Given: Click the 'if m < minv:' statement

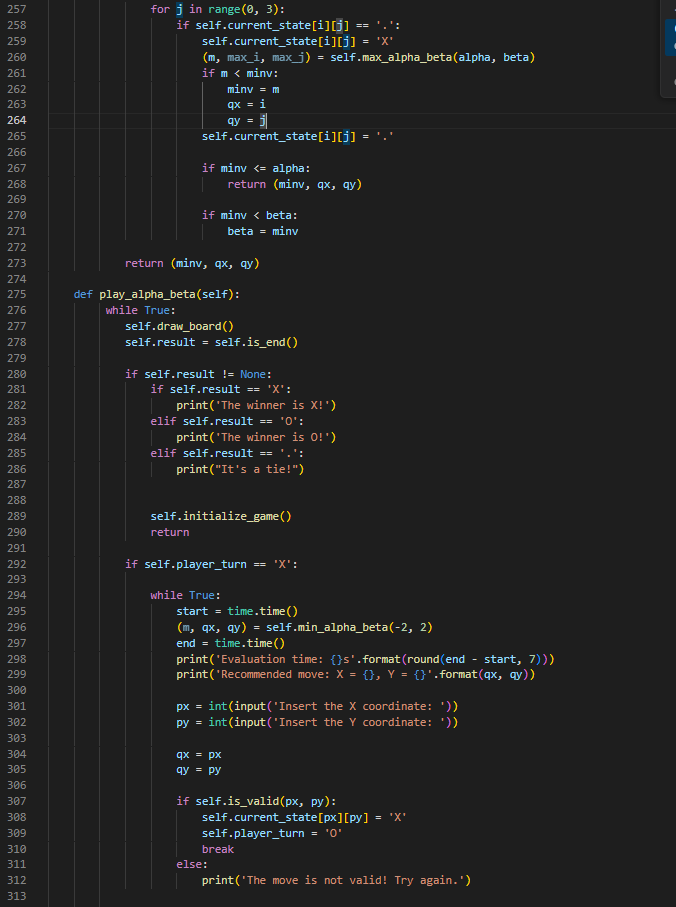Looking at the screenshot, I should coord(240,73).
